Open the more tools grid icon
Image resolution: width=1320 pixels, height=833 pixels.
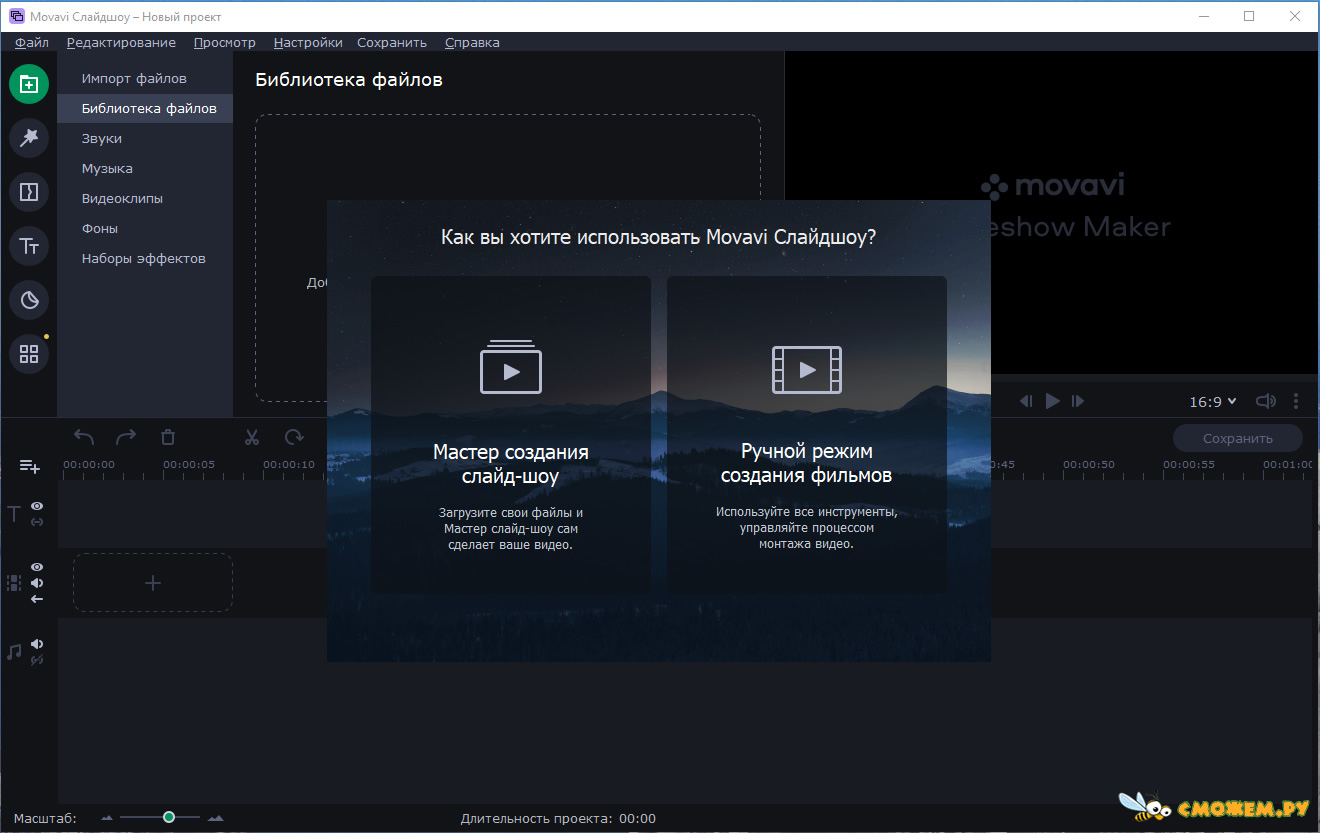(x=29, y=354)
